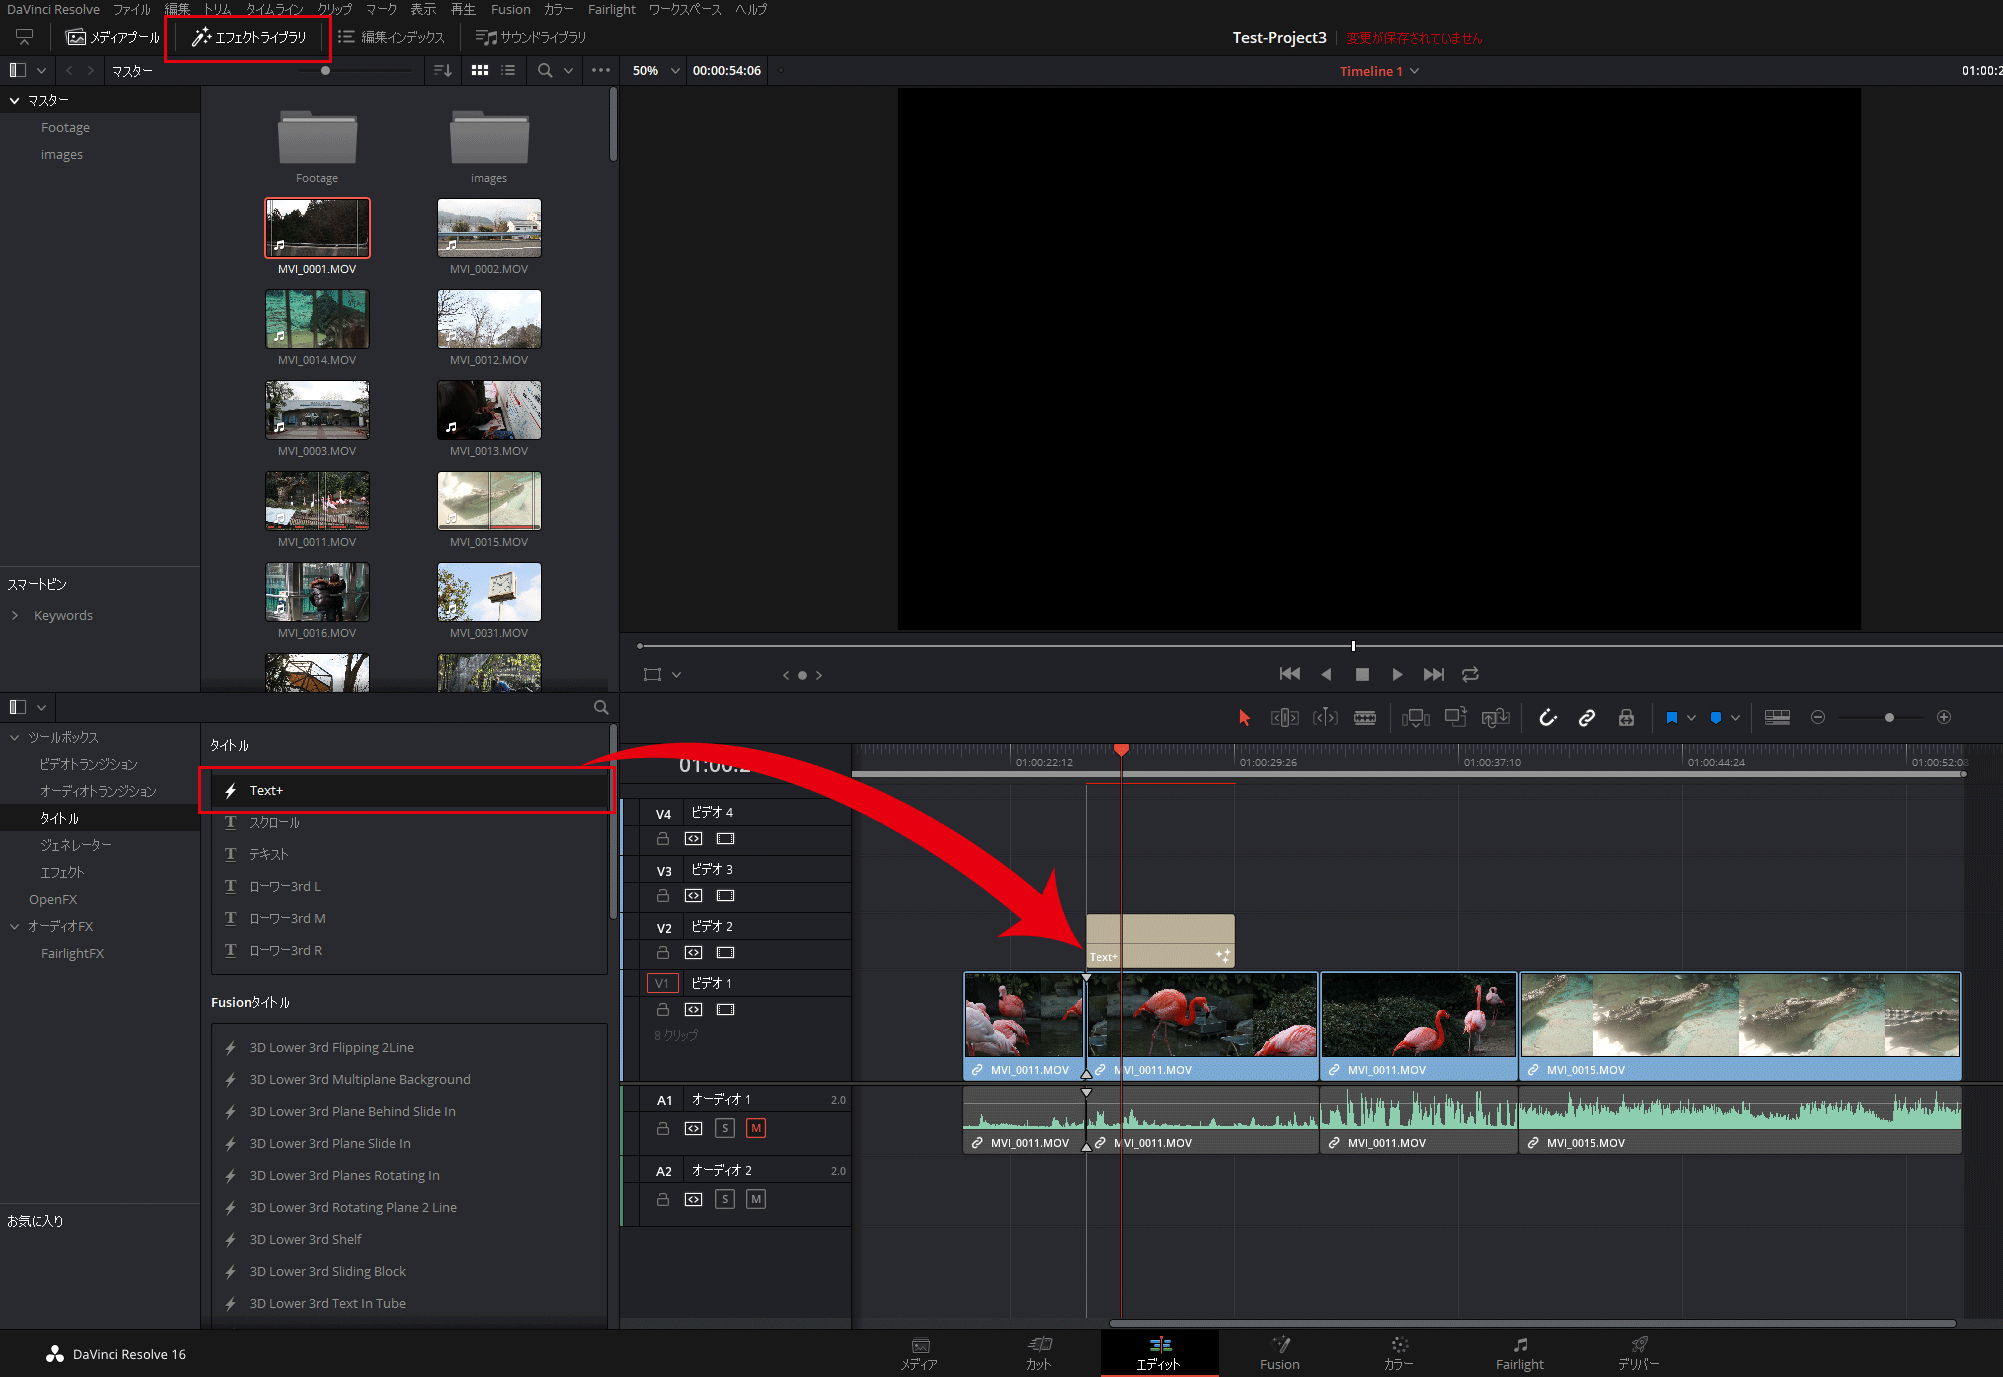Click the position lock icon in timeline toolbar
This screenshot has height=1377, width=2003.
(1626, 718)
